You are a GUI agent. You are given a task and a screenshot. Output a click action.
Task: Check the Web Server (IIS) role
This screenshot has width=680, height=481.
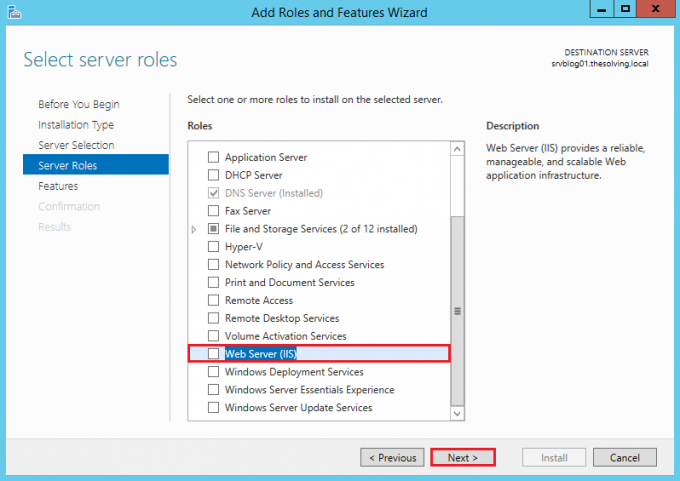pyautogui.click(x=213, y=354)
